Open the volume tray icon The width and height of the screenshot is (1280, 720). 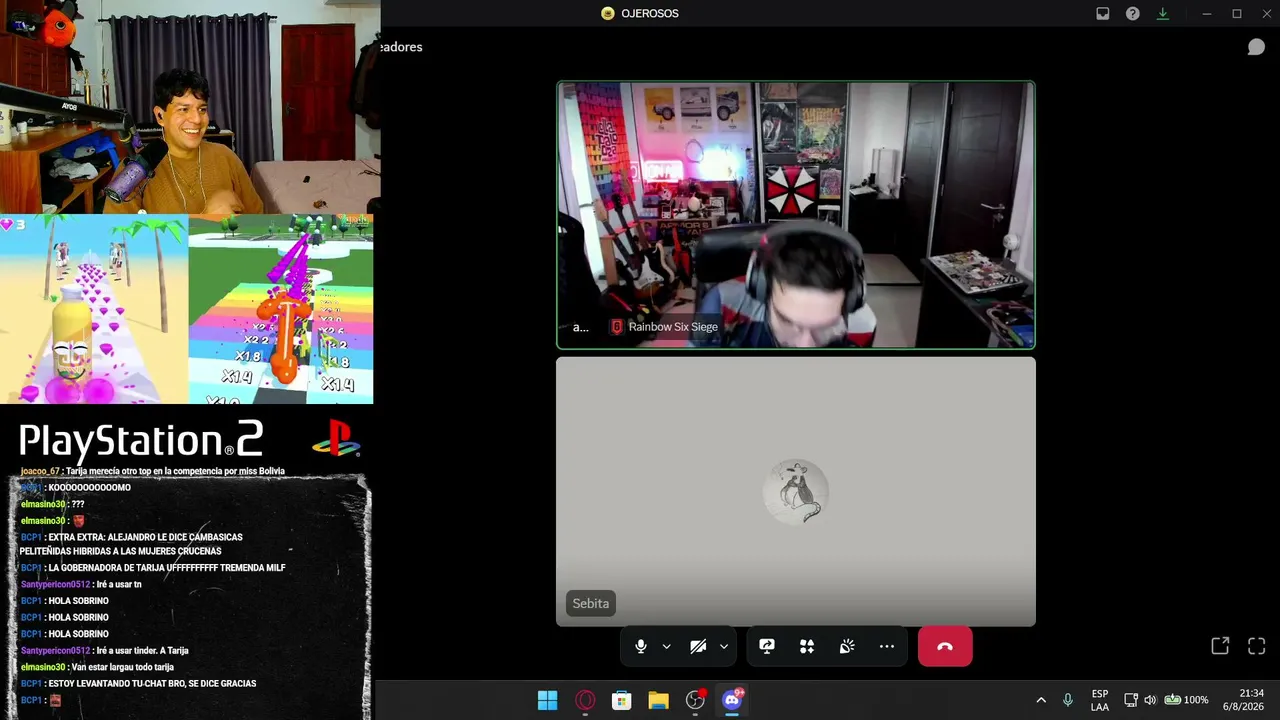[1150, 700]
